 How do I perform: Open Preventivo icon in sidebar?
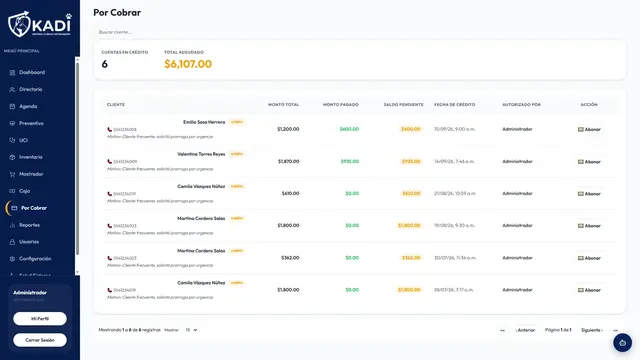pos(12,123)
